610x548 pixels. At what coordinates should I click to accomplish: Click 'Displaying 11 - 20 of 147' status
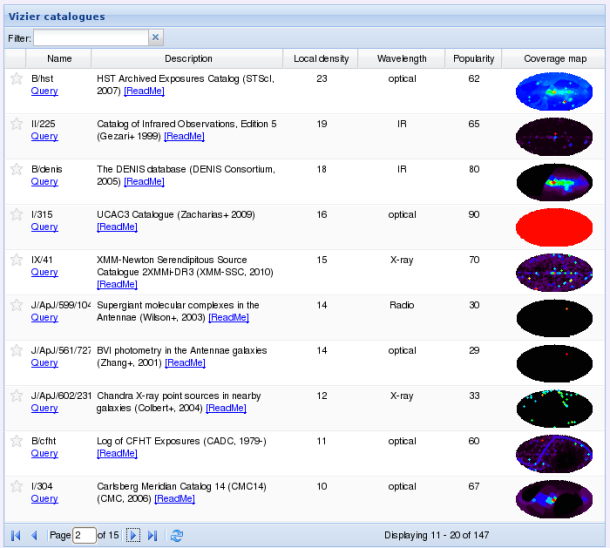[436, 536]
